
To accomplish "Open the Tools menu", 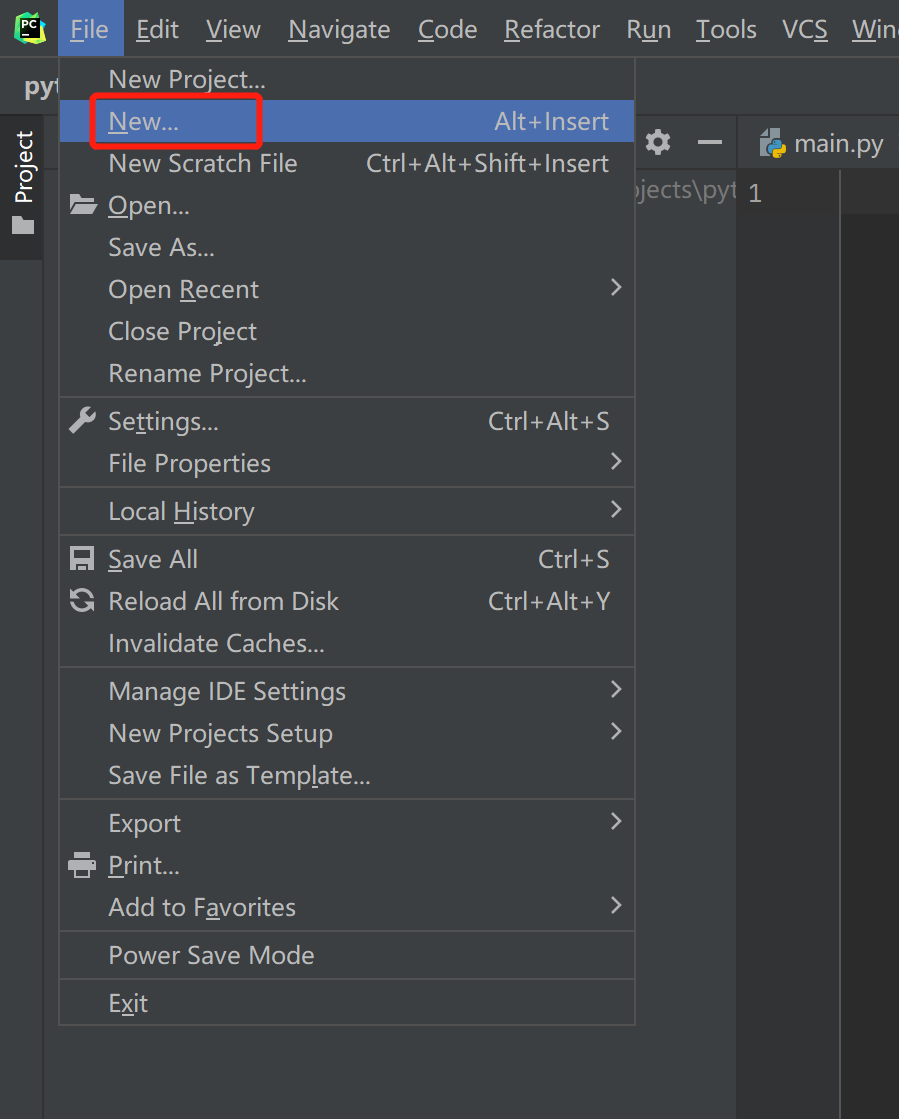I will click(x=726, y=29).
